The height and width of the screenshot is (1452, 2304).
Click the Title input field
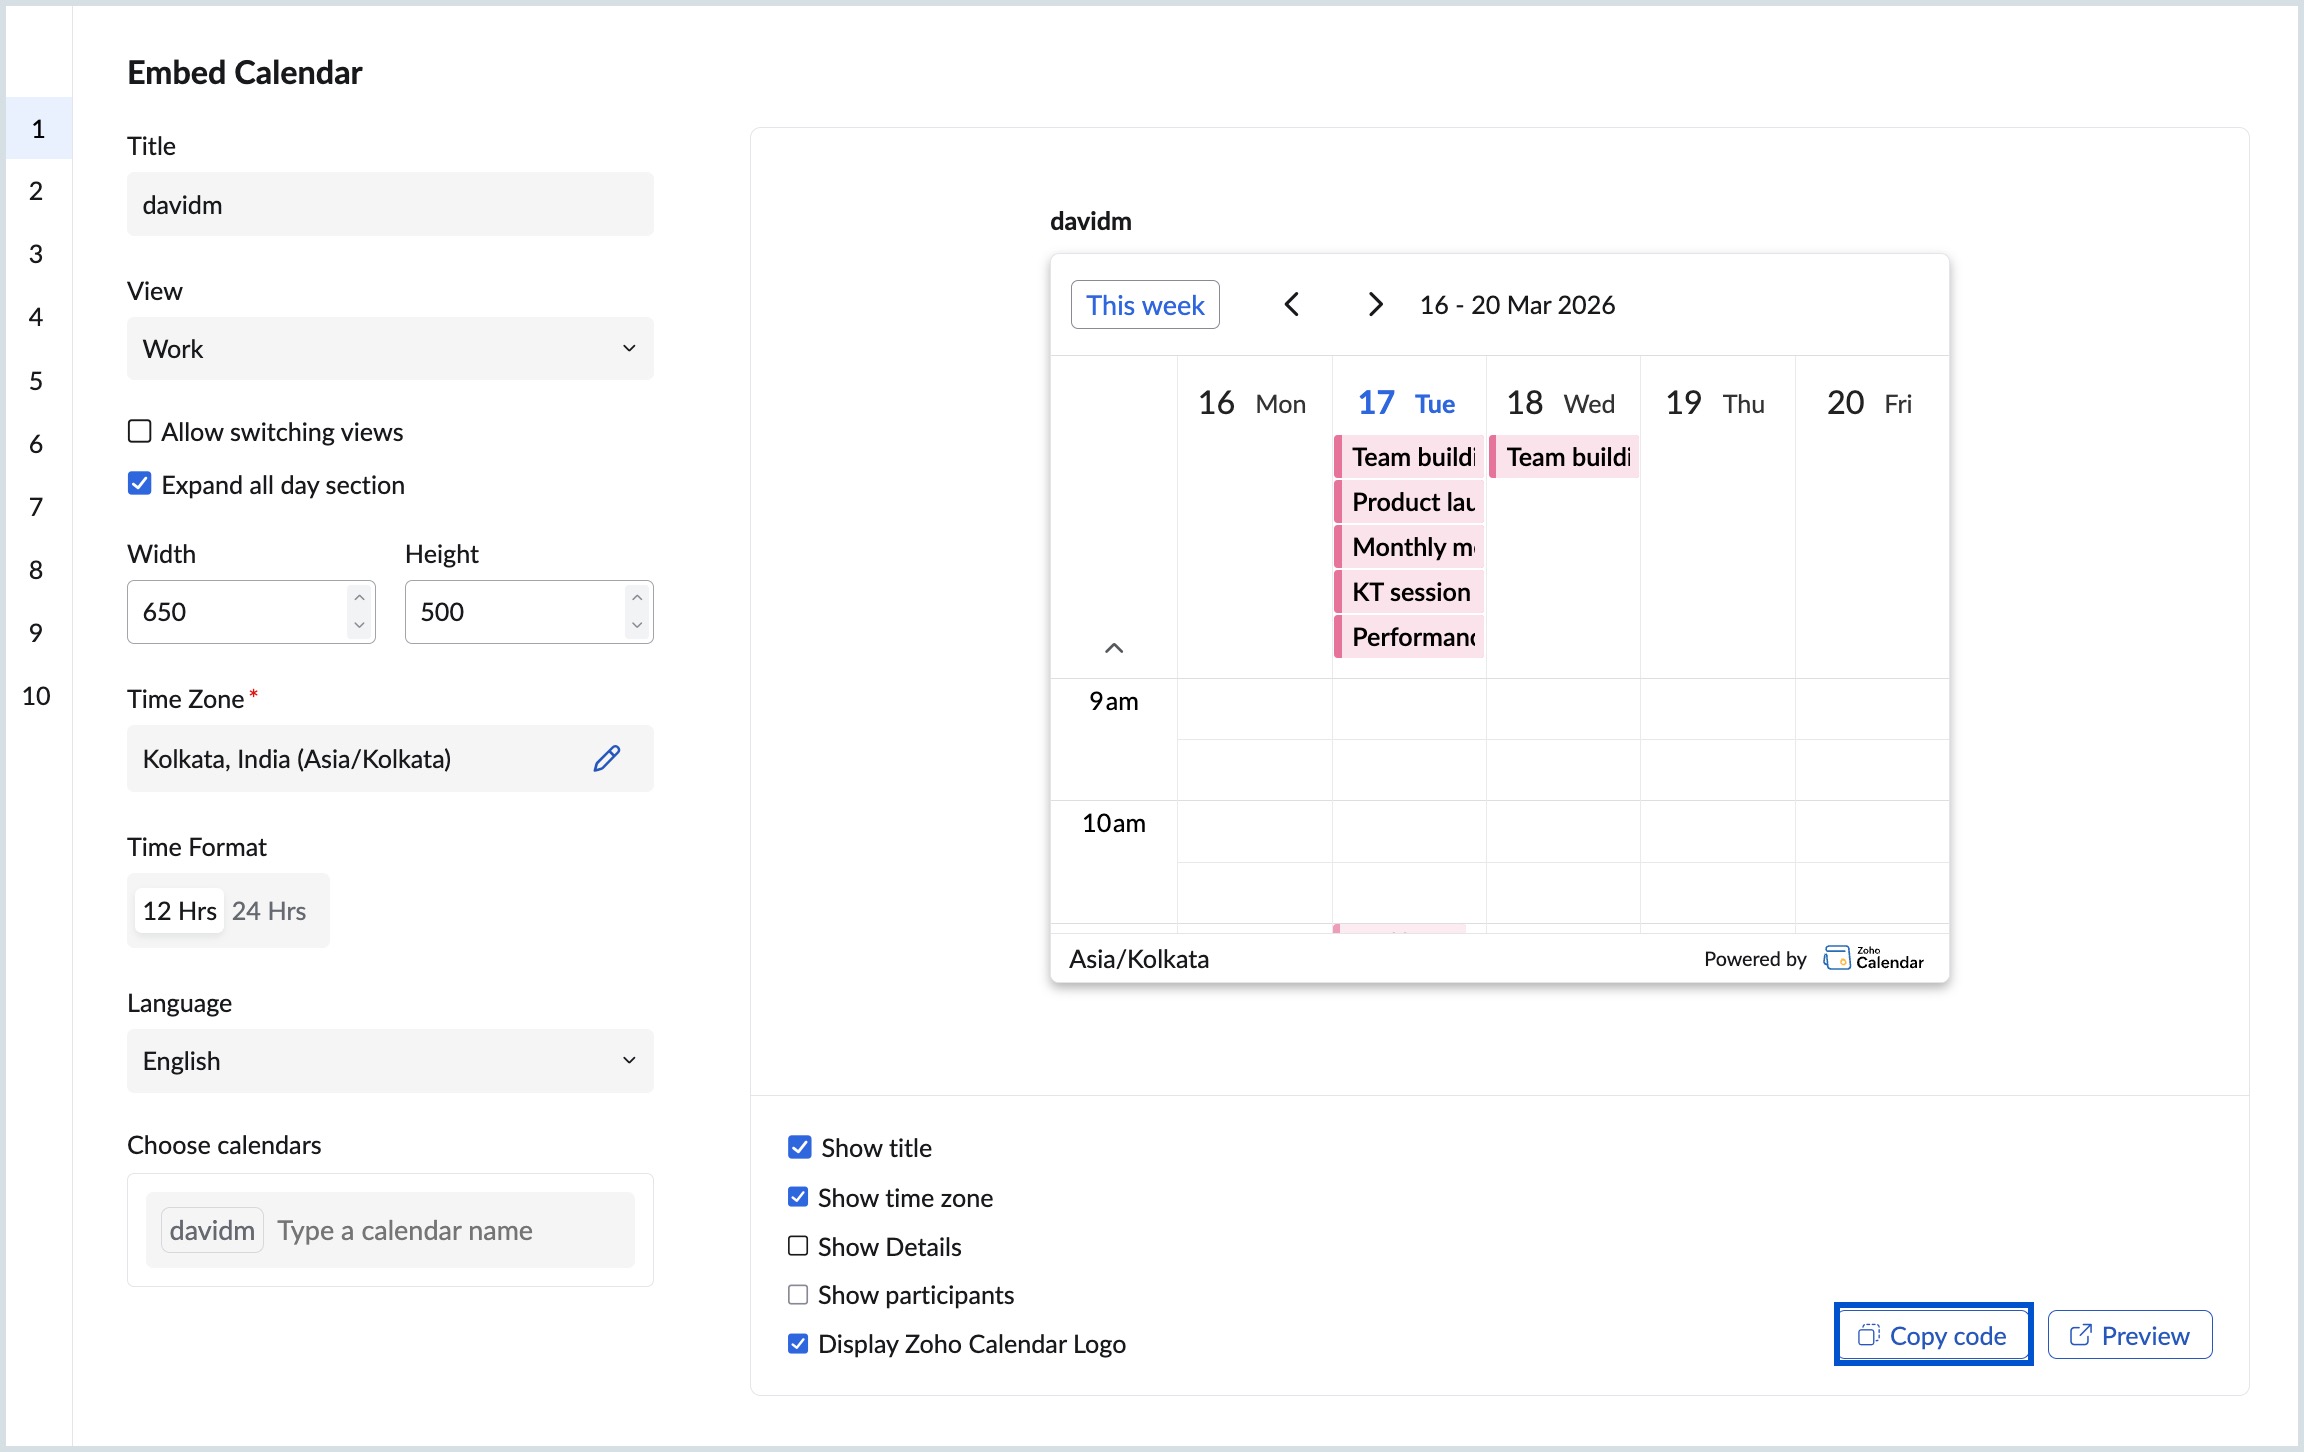tap(390, 204)
